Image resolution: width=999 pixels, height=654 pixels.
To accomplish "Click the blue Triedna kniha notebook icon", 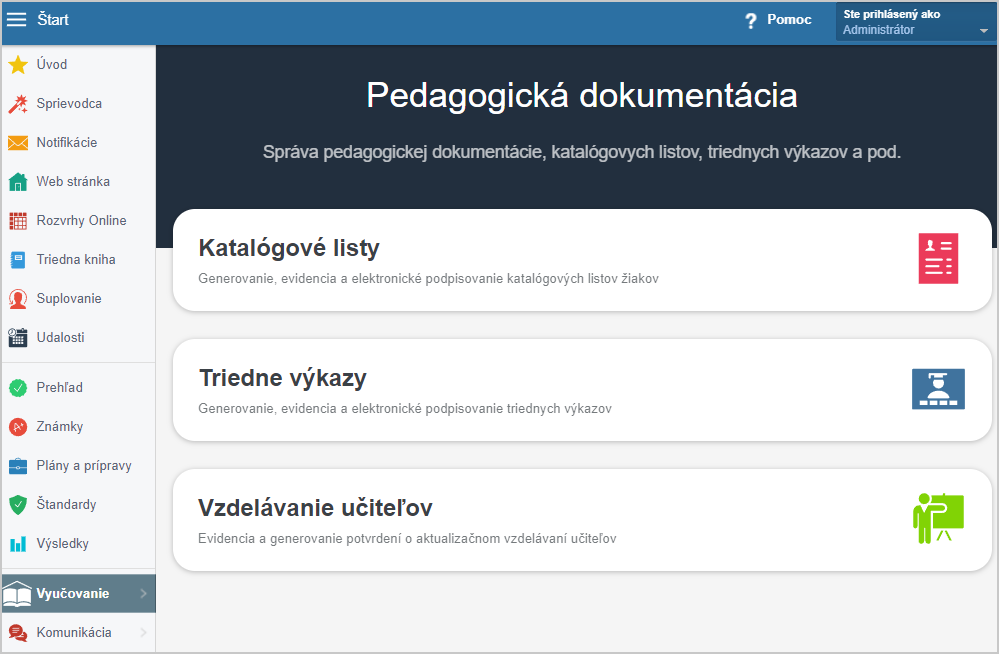I will point(18,260).
